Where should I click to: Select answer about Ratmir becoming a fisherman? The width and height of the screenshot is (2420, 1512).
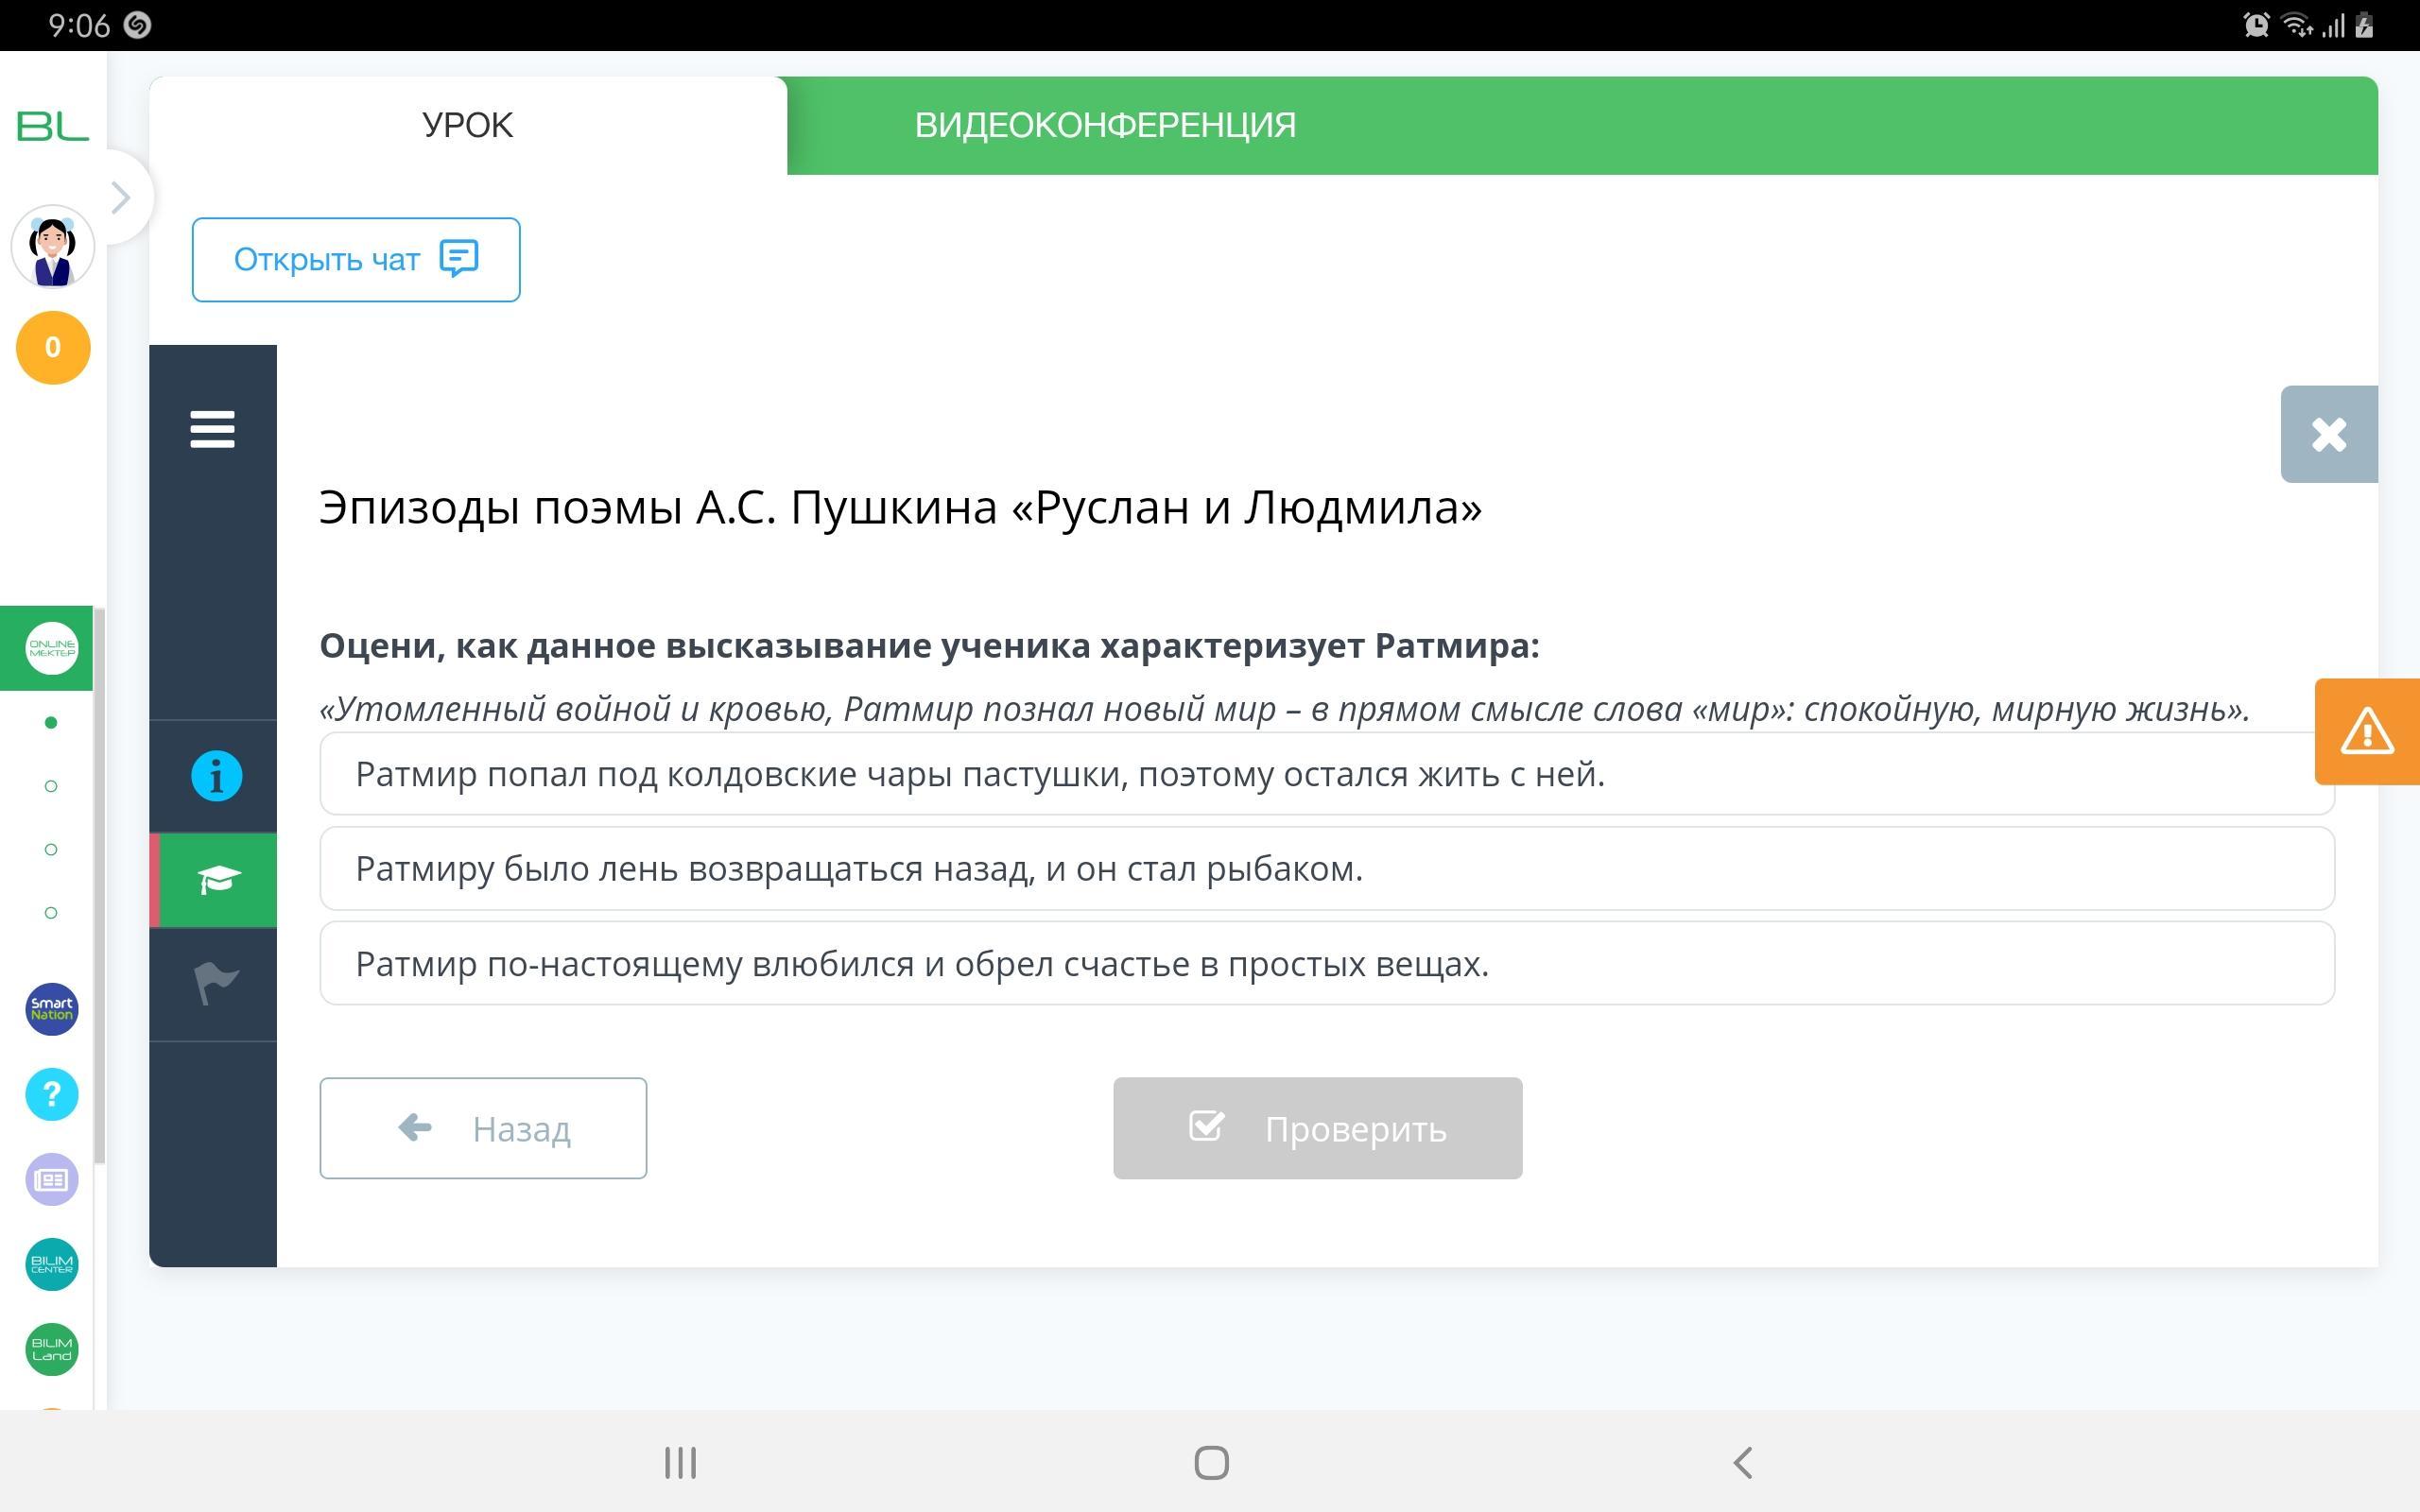tap(1326, 869)
